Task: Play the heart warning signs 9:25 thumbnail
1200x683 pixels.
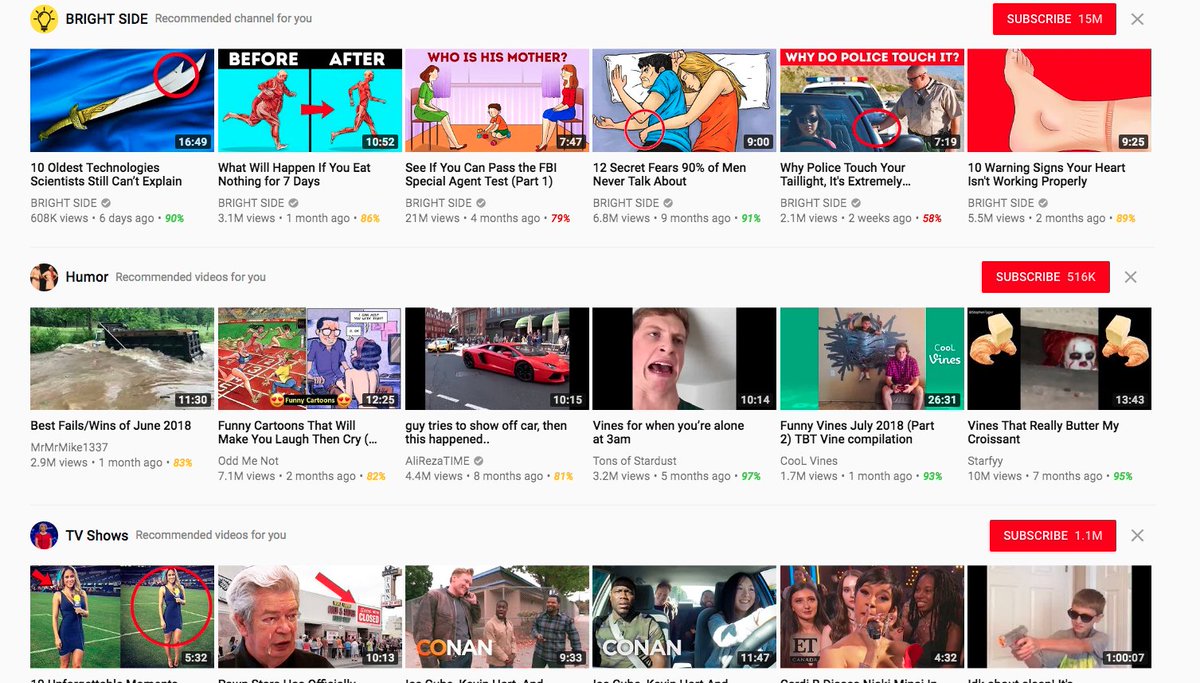Action: pyautogui.click(x=1060, y=100)
